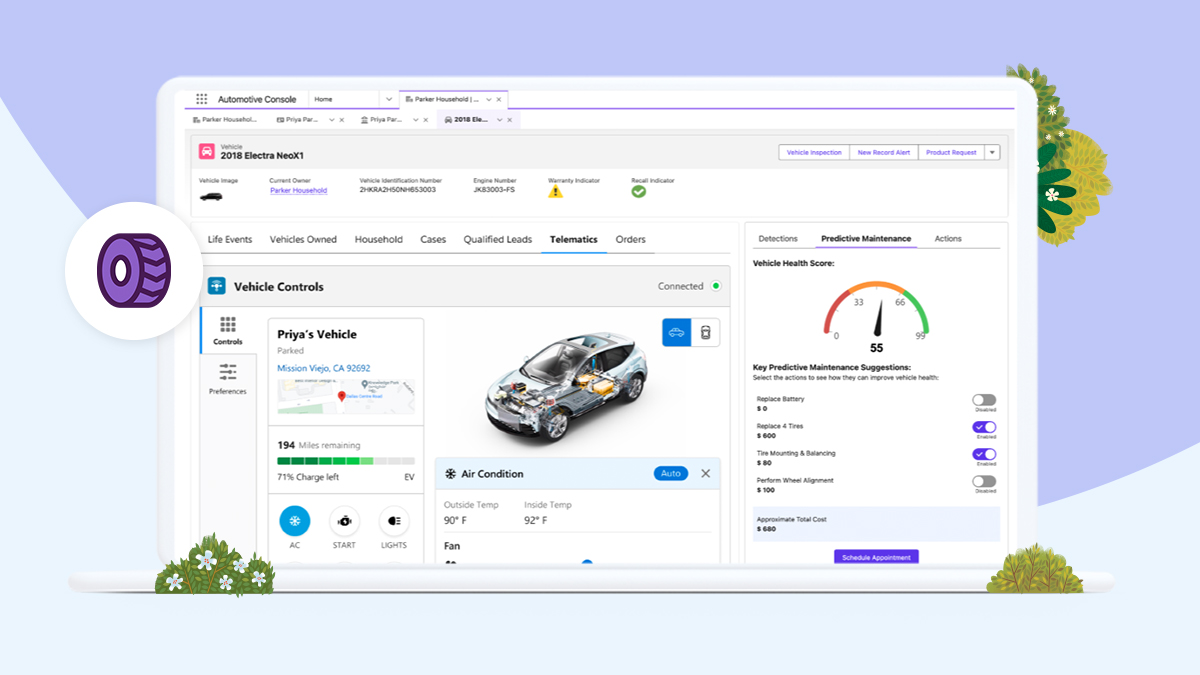This screenshot has width=1200, height=675.
Task: Select the side car view icon
Action: [677, 332]
